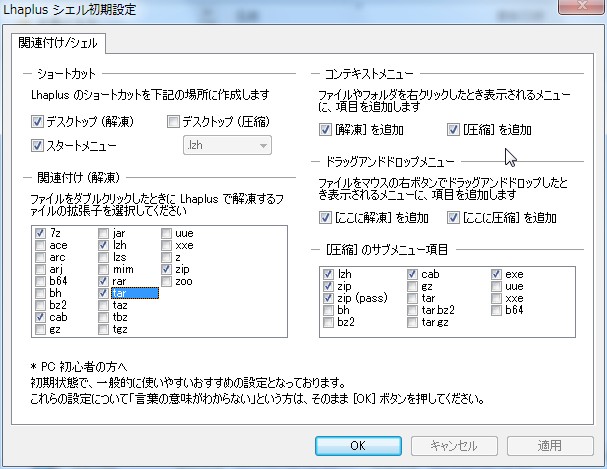The height and width of the screenshot is (469, 607).
Task: Check taz extension association
Action: pyautogui.click(x=103, y=305)
